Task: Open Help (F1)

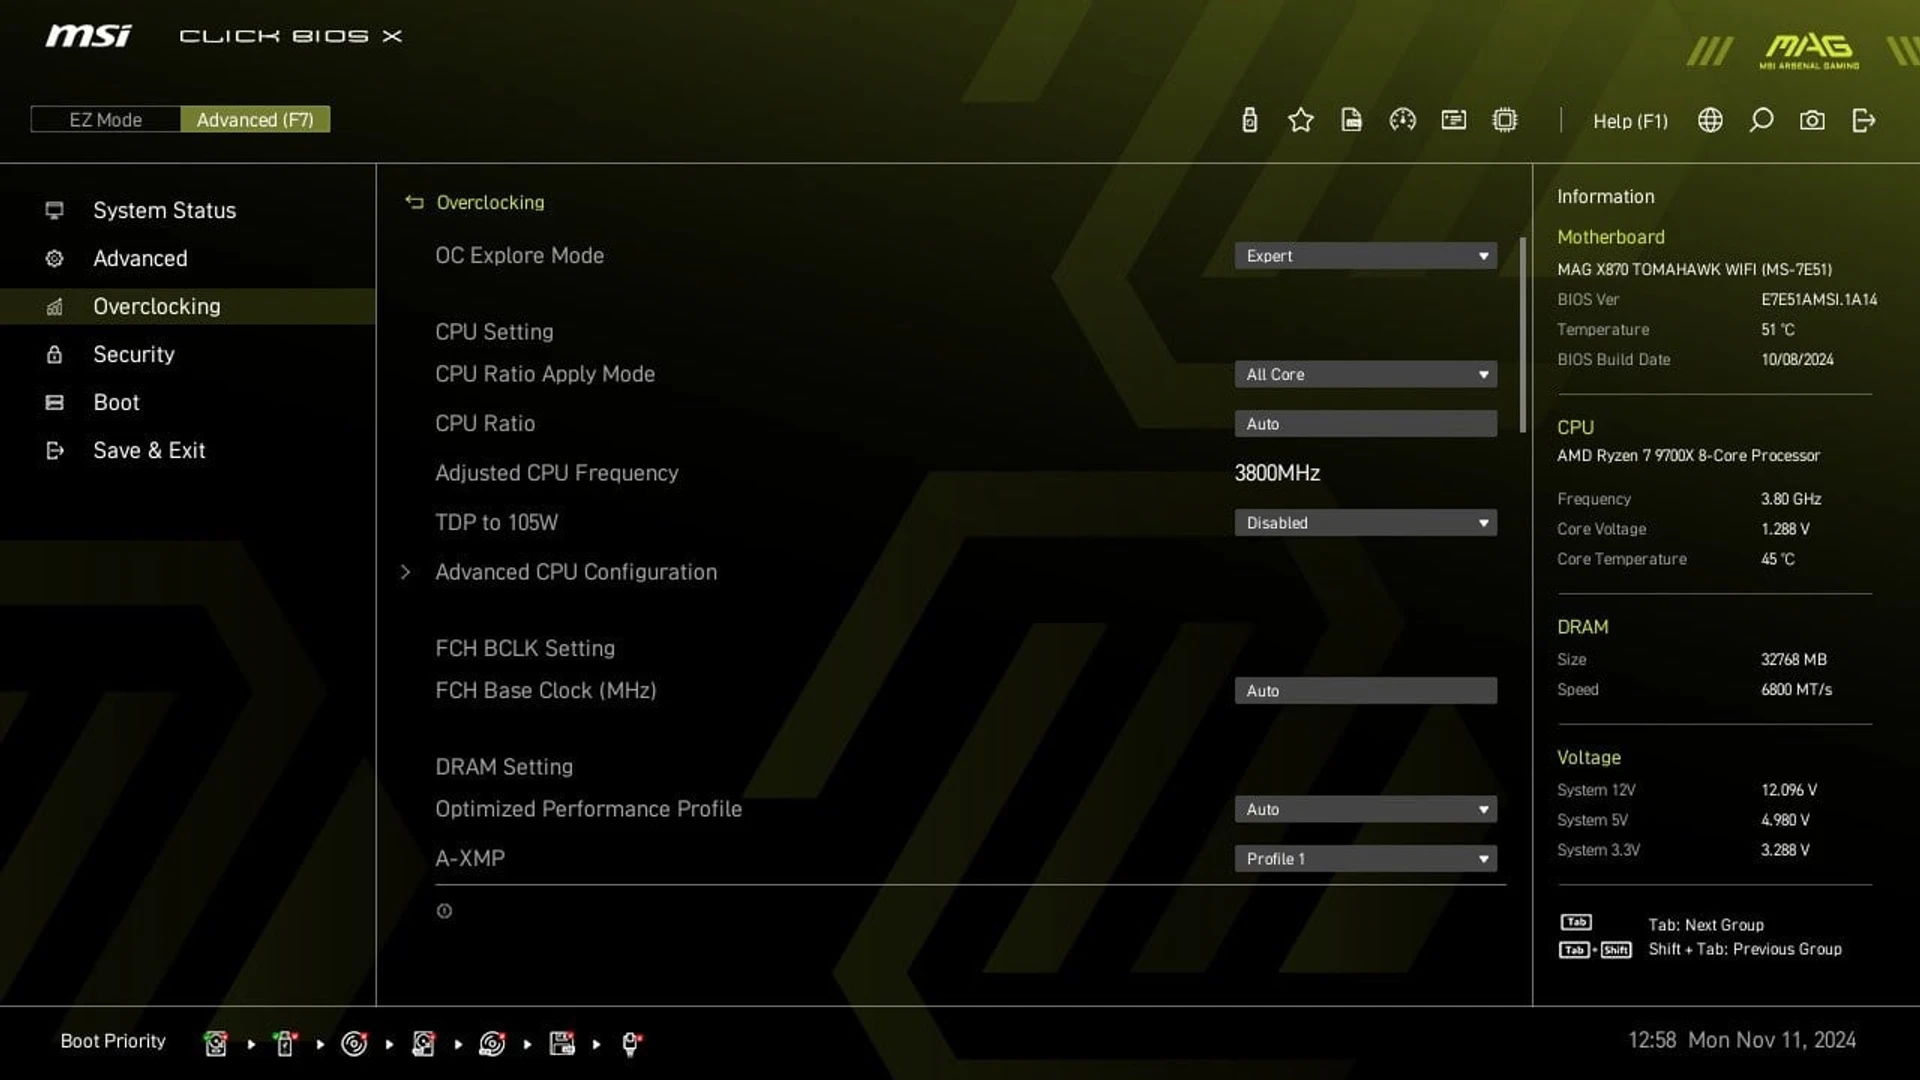Action: point(1630,121)
